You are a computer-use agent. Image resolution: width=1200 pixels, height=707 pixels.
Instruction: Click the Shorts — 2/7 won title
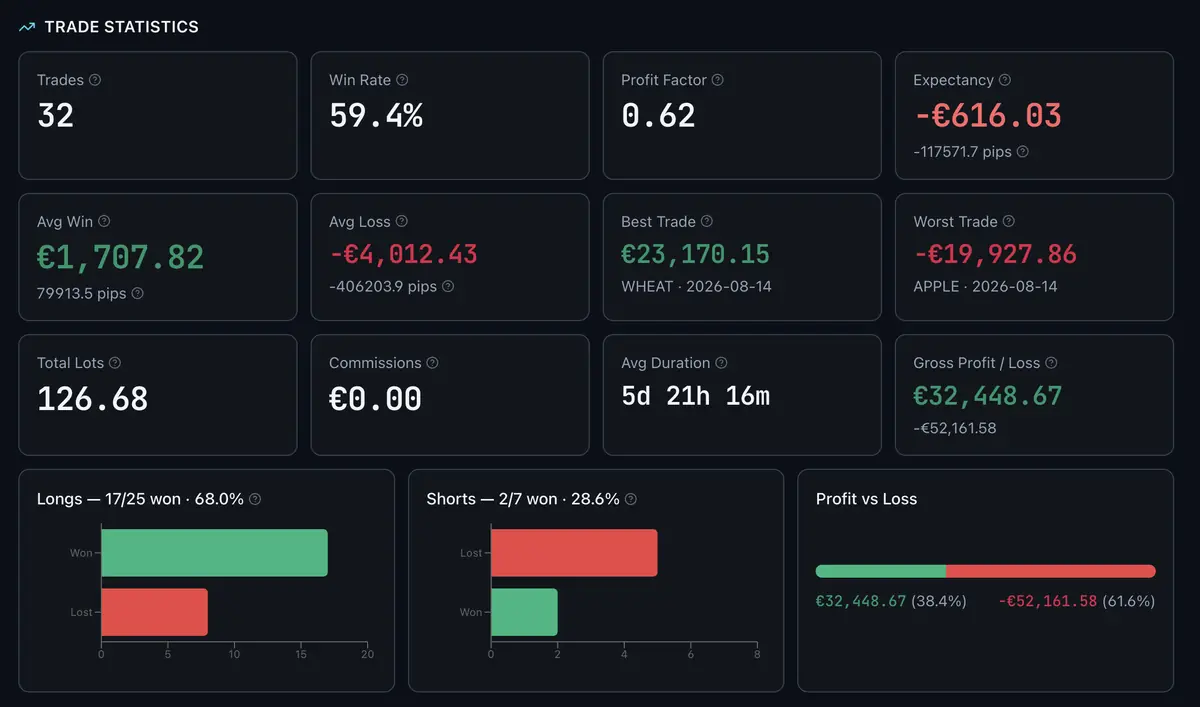[x=523, y=499]
